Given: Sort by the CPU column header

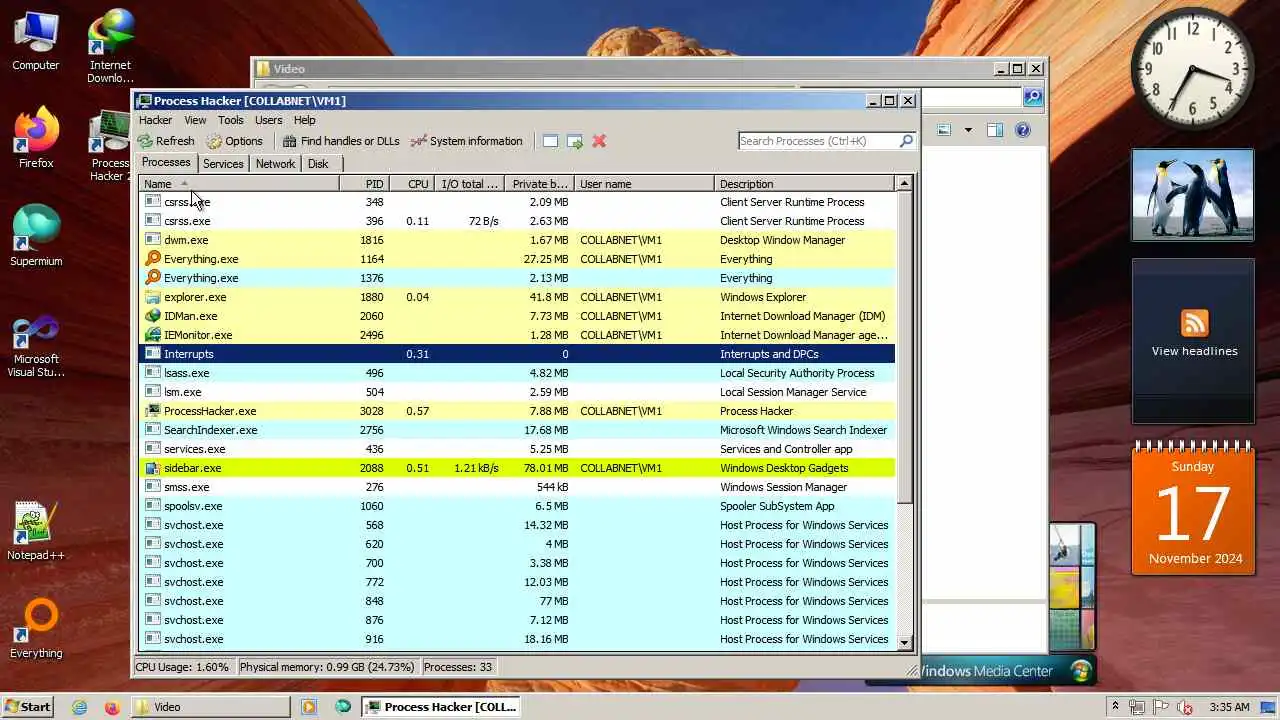Looking at the screenshot, I should point(411,184).
